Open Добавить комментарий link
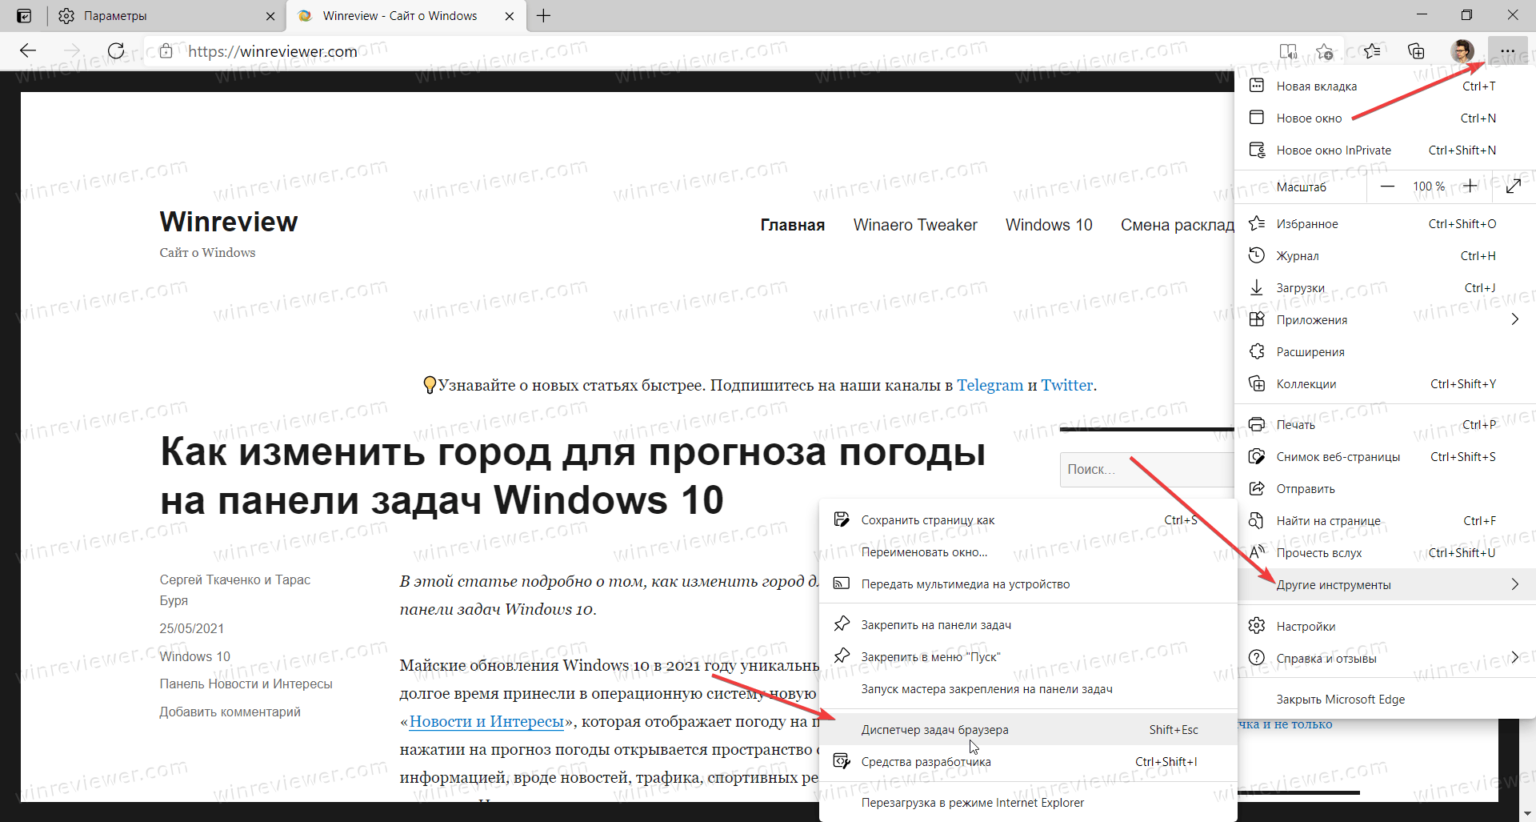Screen dimensions: 1536x822 pos(230,712)
